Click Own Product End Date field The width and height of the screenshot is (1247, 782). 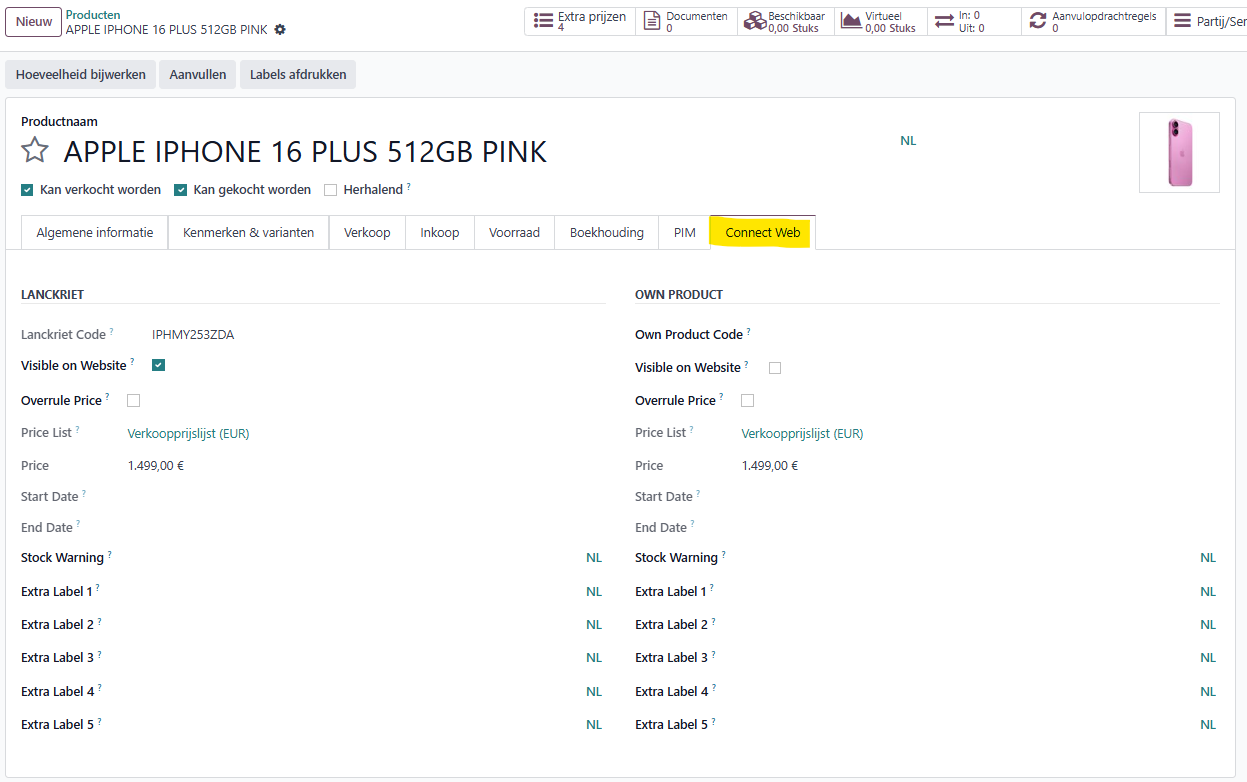point(980,527)
